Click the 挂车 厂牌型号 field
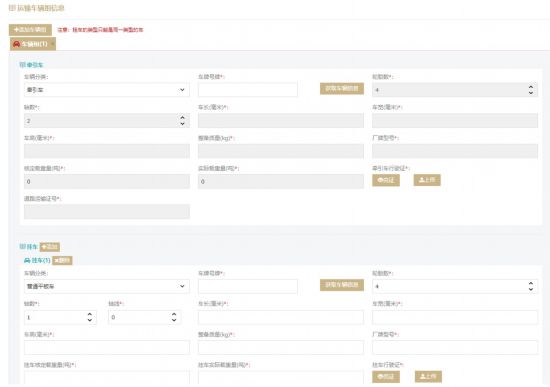The width and height of the screenshot is (550, 387). coord(455,347)
